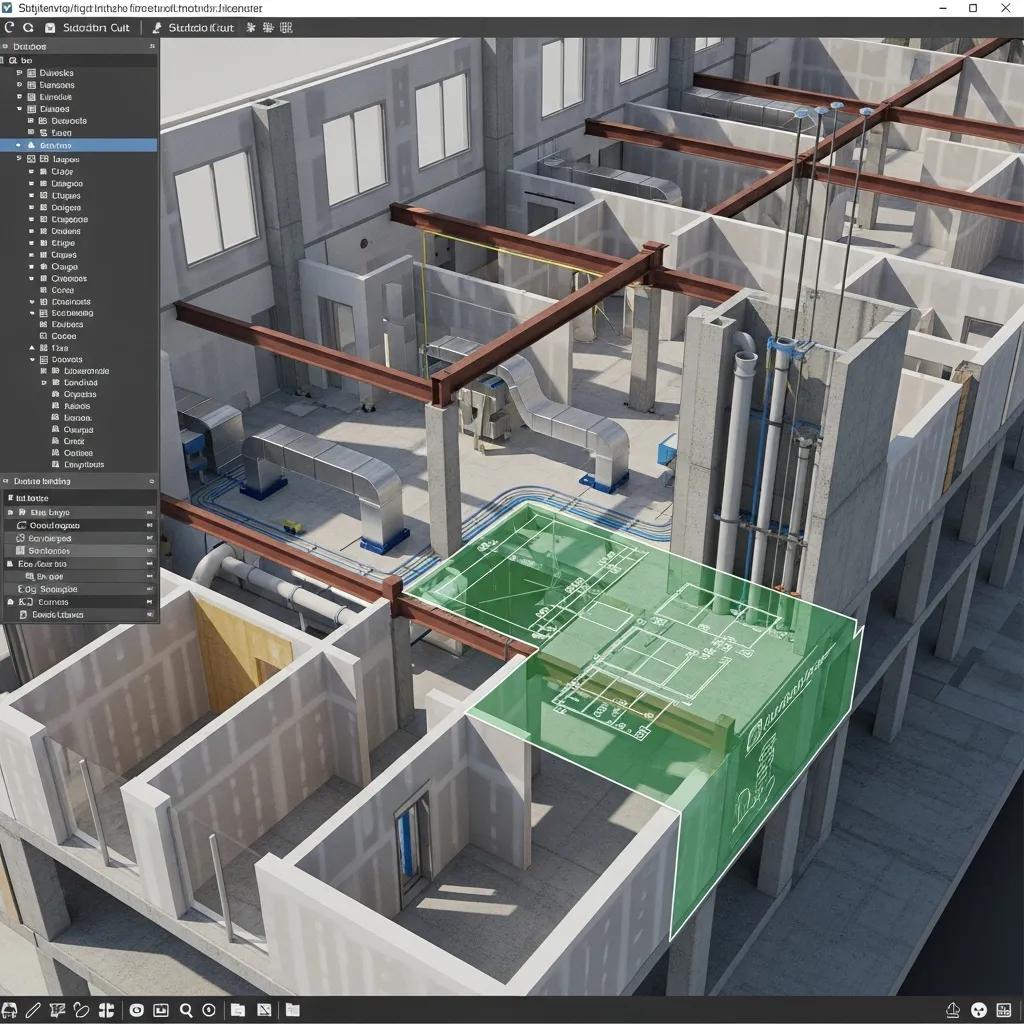Collapse the 'Cooinots' tree node
The width and height of the screenshot is (1024, 1024).
coord(32,302)
